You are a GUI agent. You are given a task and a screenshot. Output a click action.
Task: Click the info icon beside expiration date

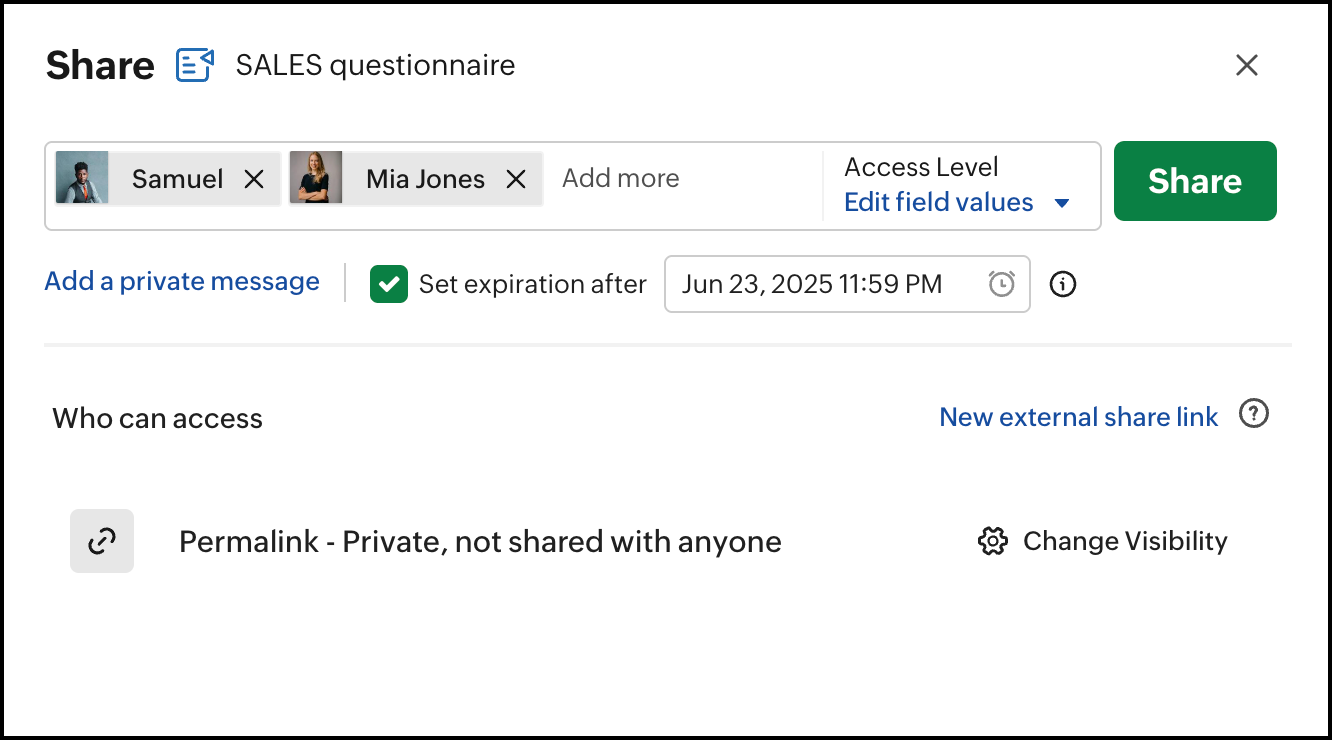coord(1063,284)
